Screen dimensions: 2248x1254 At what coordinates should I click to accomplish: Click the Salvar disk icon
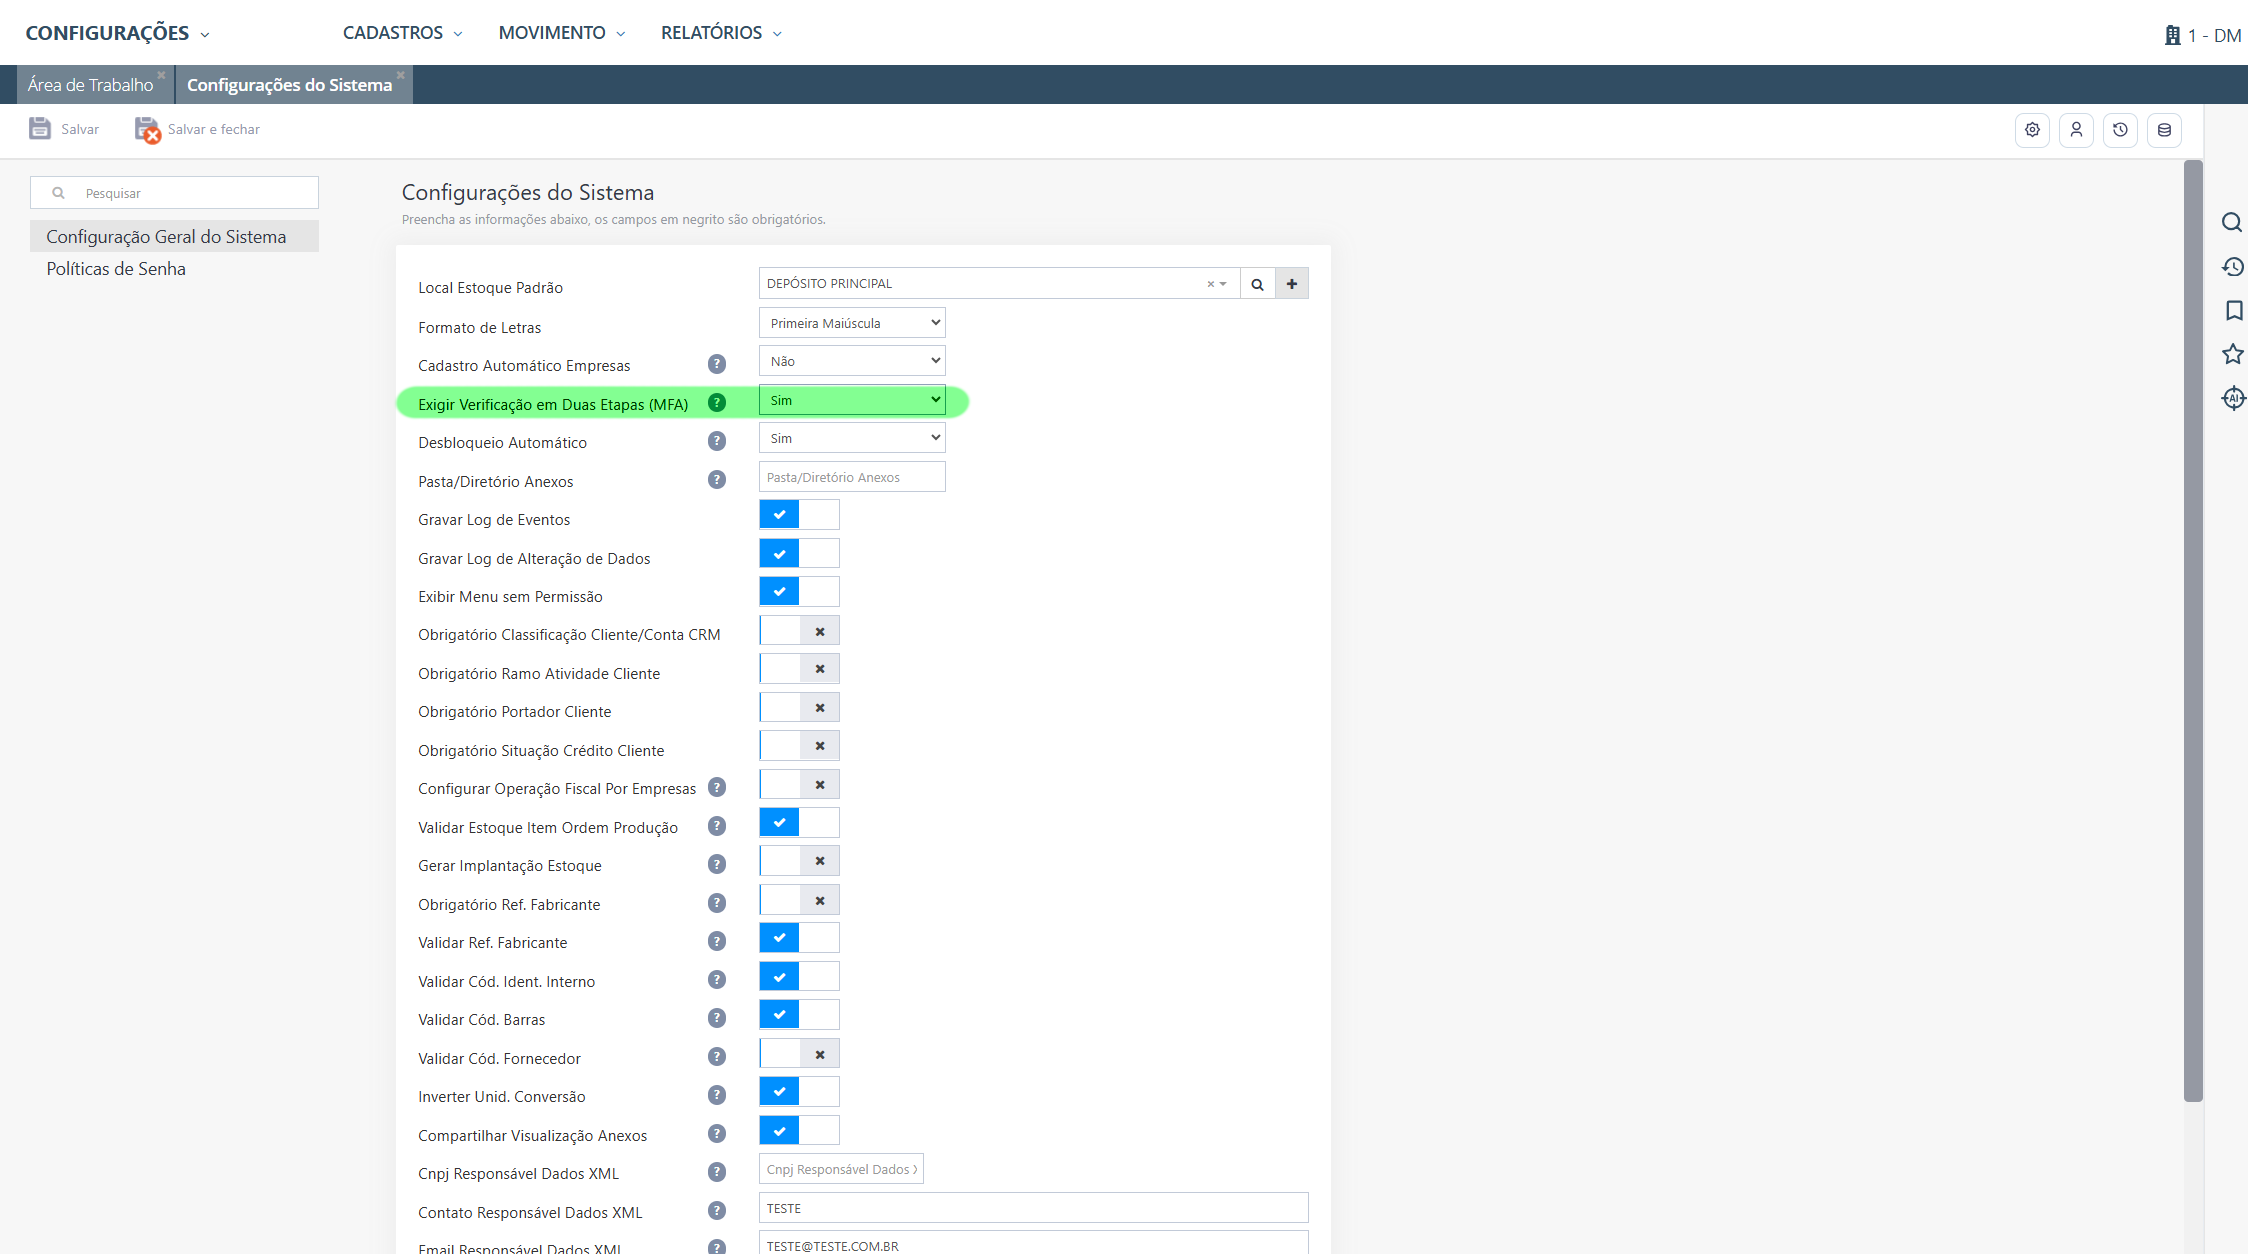click(40, 129)
